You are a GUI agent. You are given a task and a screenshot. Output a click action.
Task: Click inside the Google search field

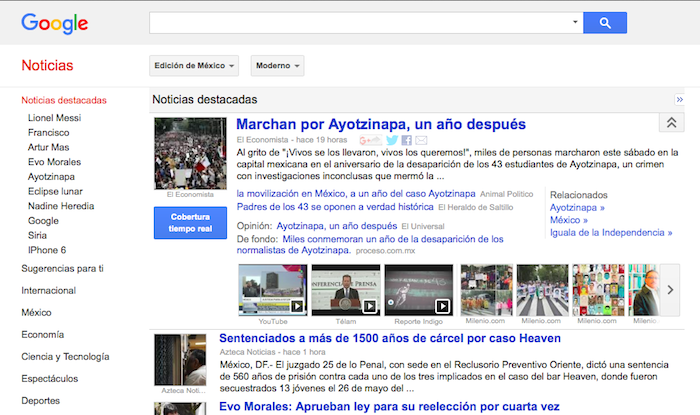pyautogui.click(x=358, y=22)
